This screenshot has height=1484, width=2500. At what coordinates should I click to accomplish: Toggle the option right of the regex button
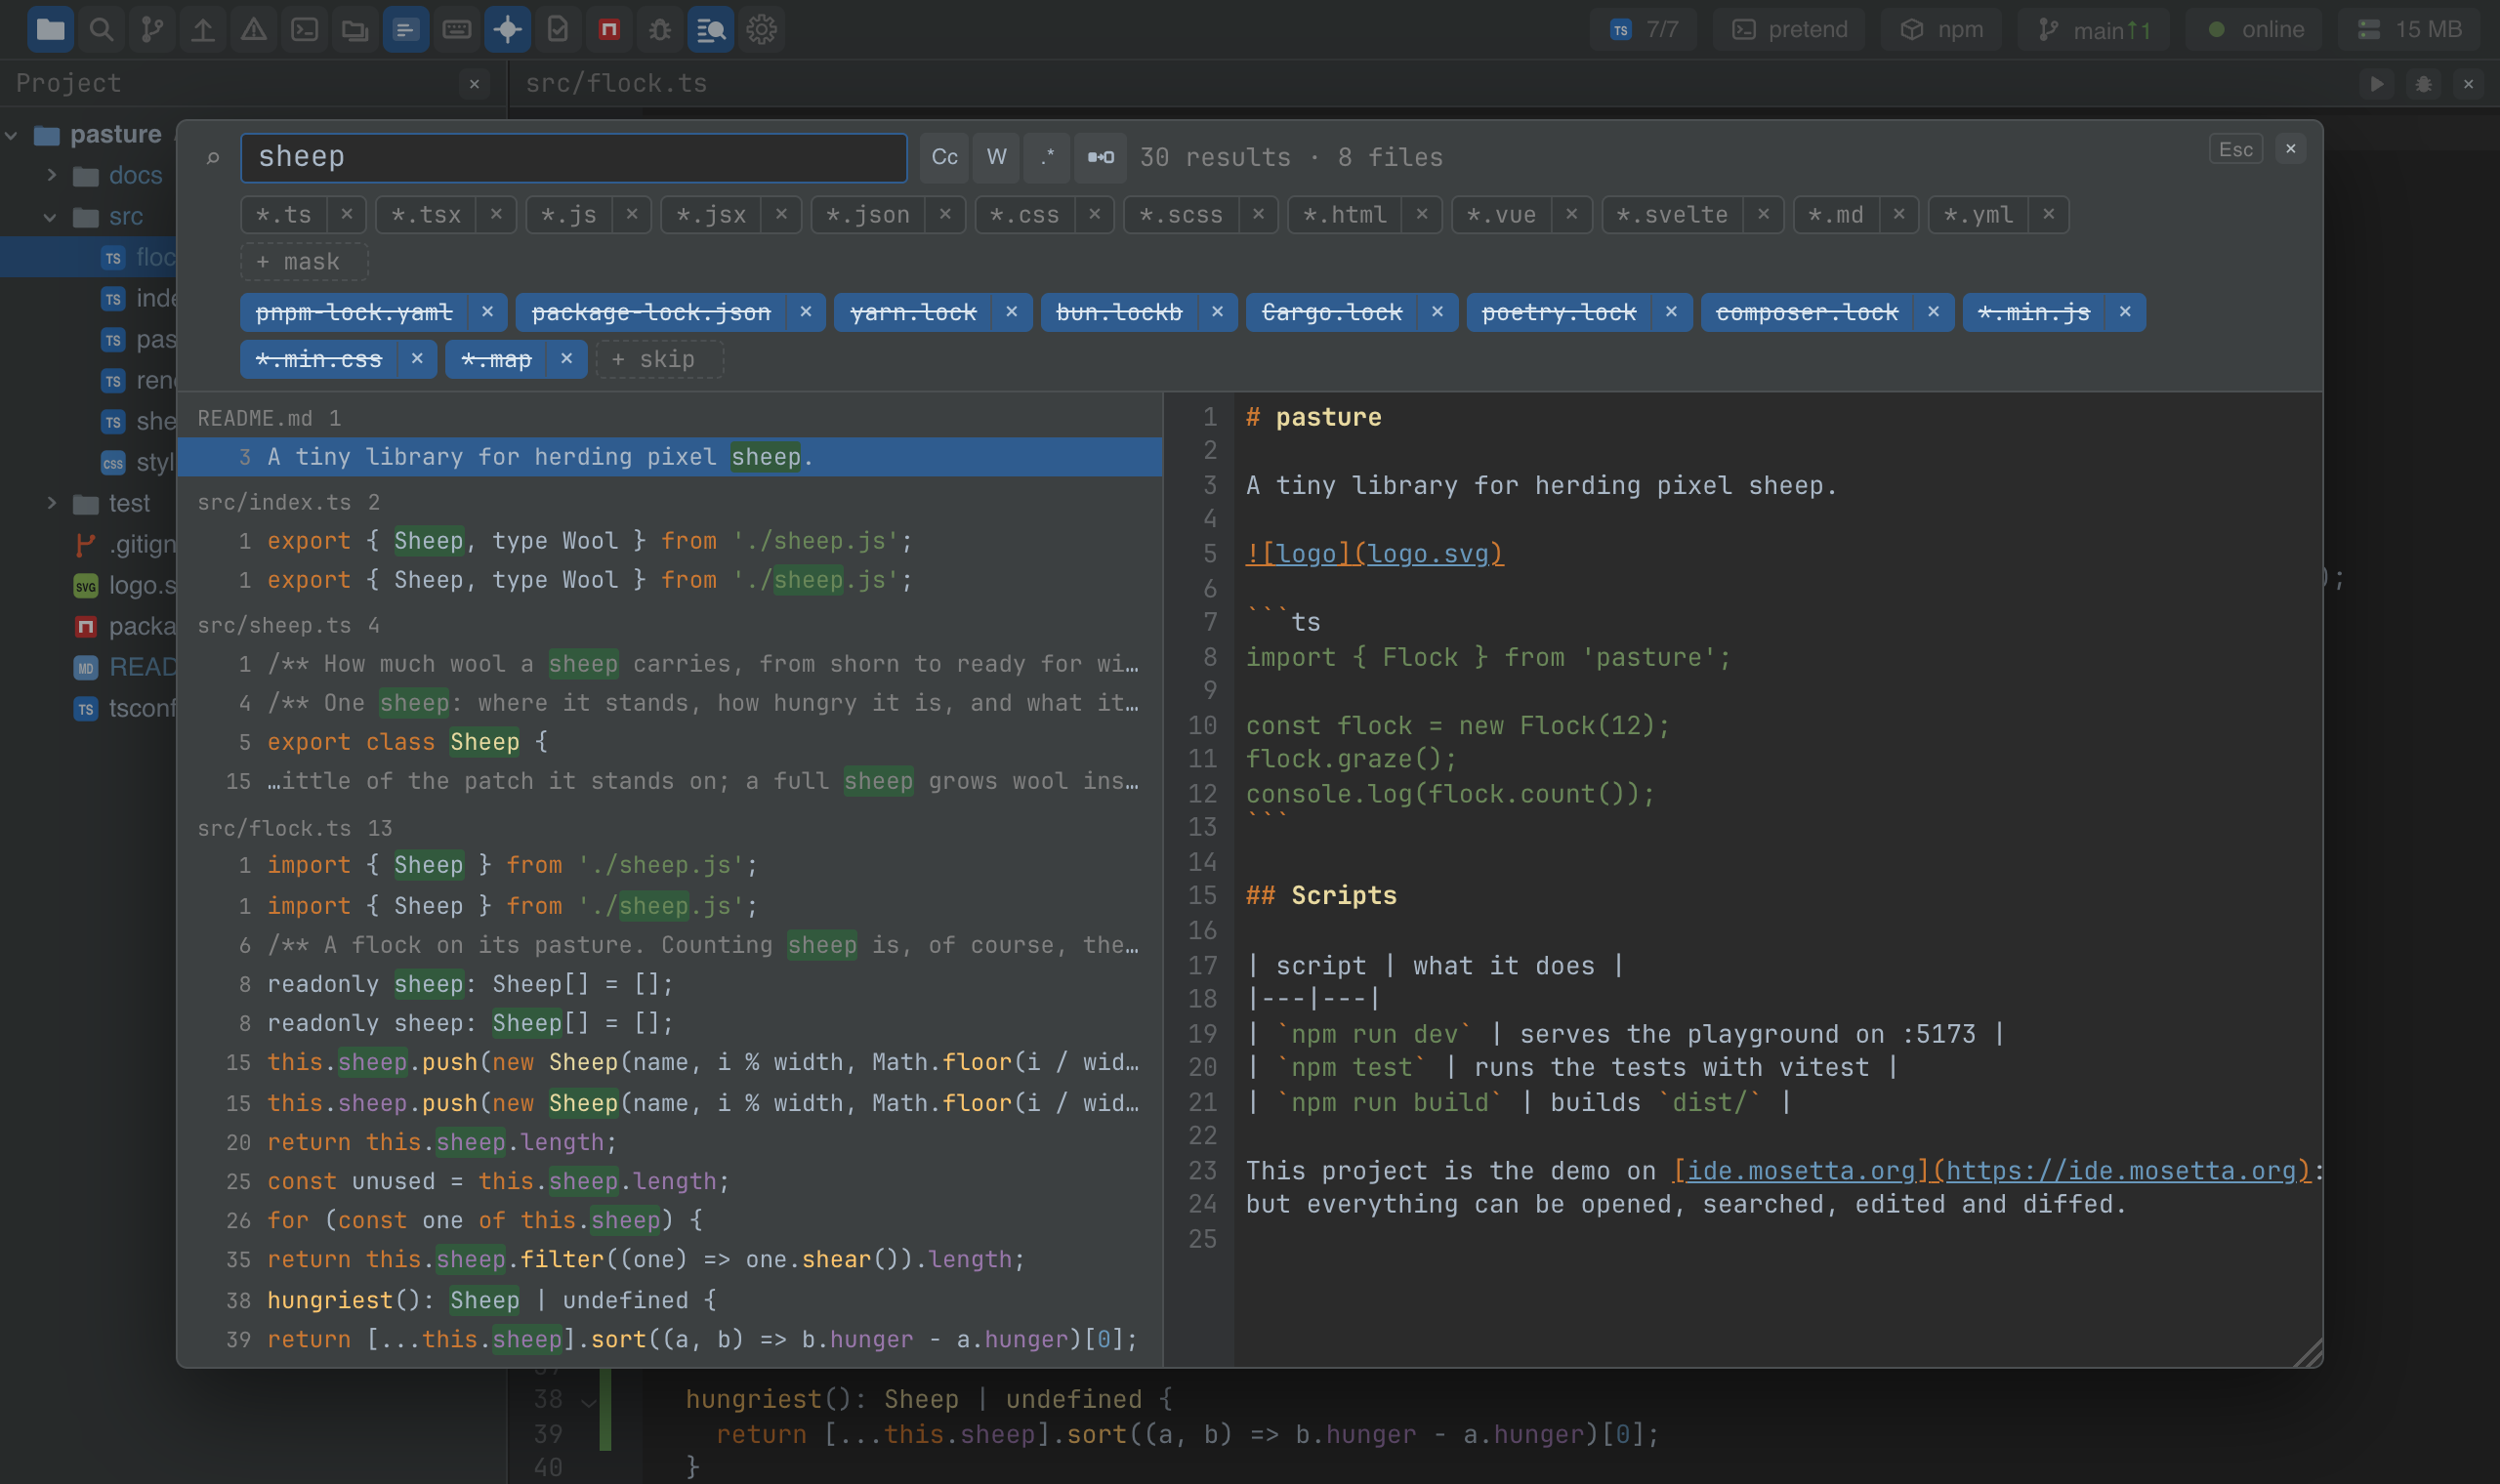[1101, 157]
